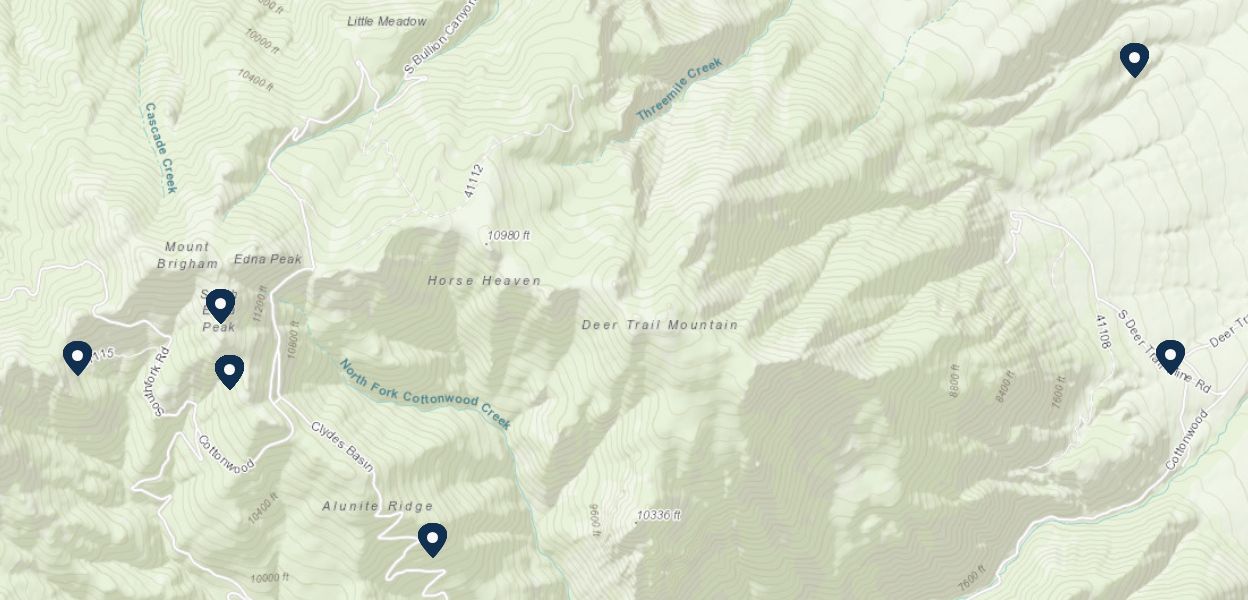Screen dimensions: 1248x600
Task: Click the Mount Brigham label
Action: (187, 255)
